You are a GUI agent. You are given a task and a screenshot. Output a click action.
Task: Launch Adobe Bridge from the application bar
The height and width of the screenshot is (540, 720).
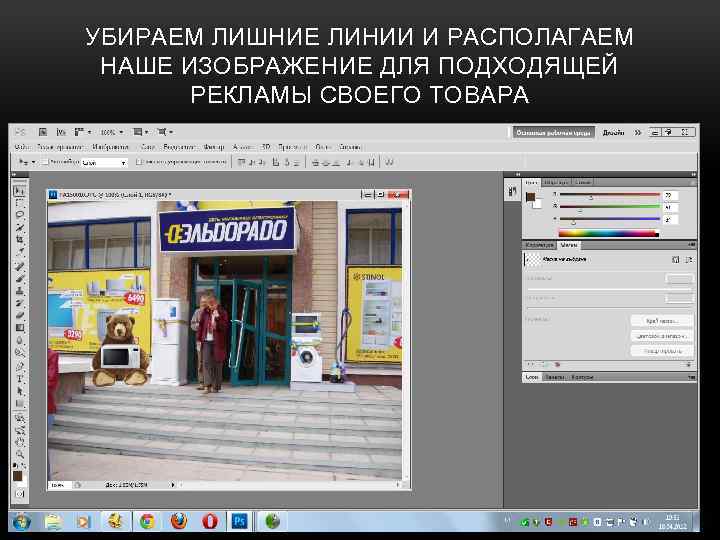point(43,132)
